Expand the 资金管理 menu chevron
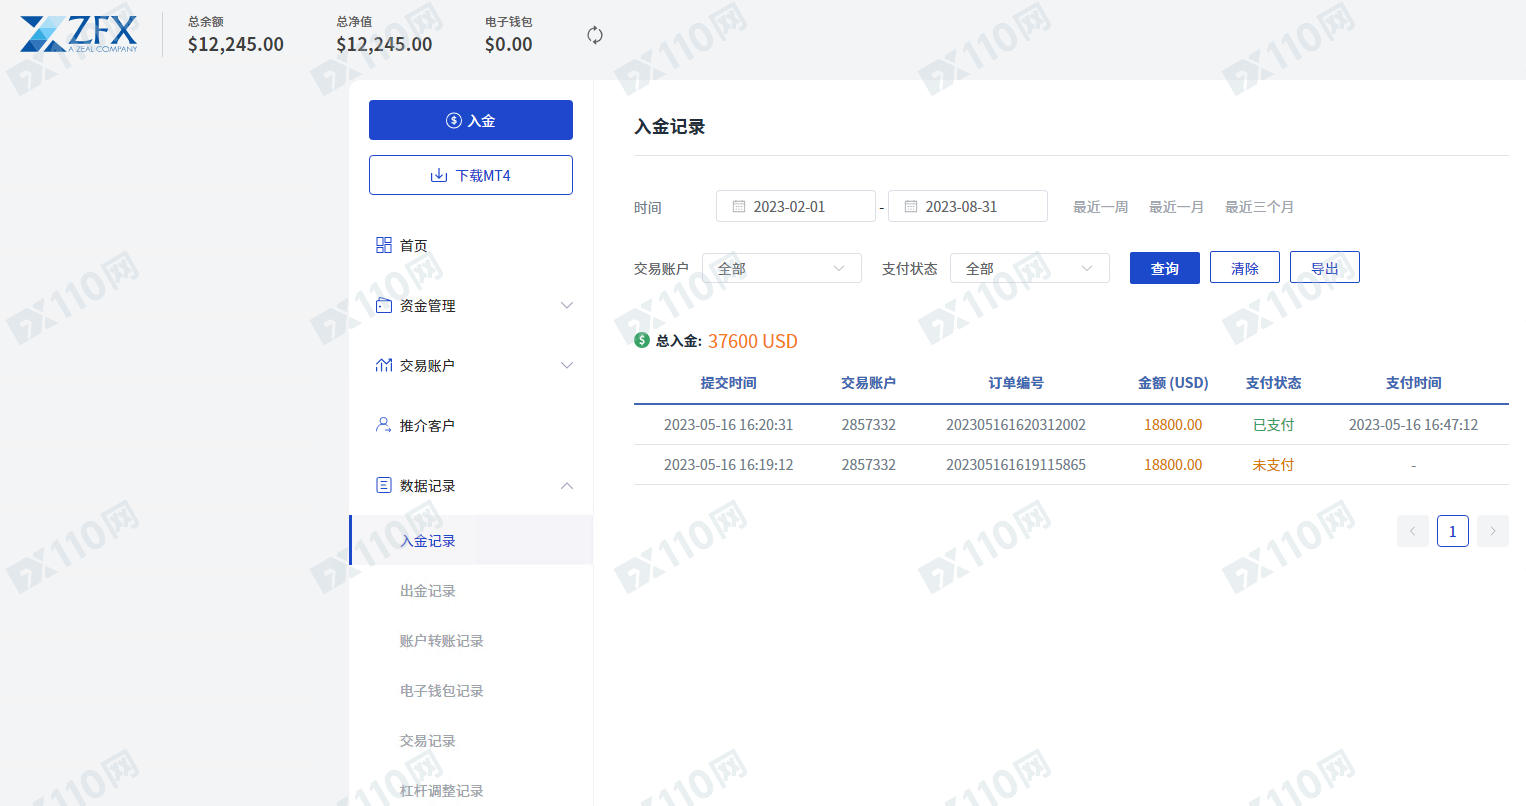Screen dimensions: 1526x806 pos(567,305)
